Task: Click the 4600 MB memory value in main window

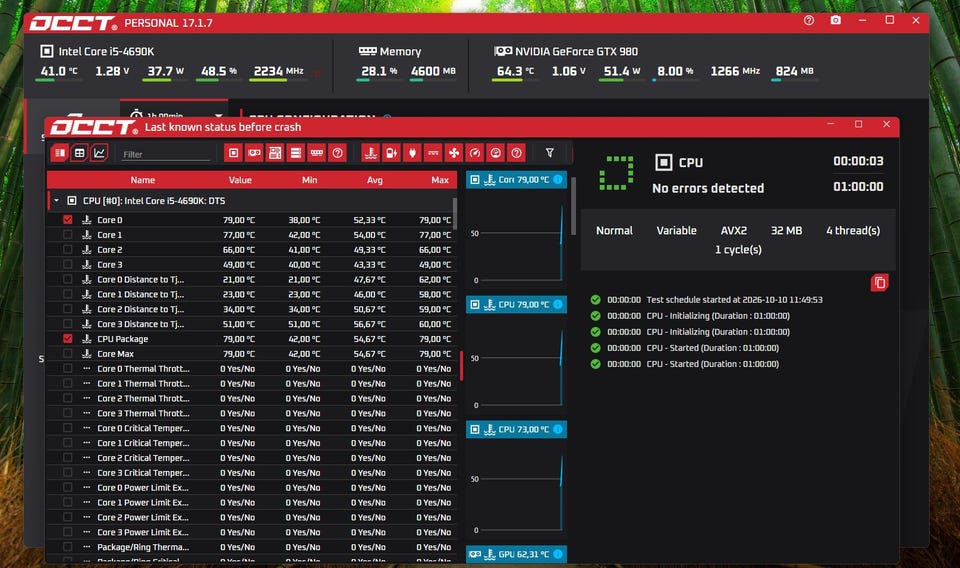Action: (x=433, y=71)
